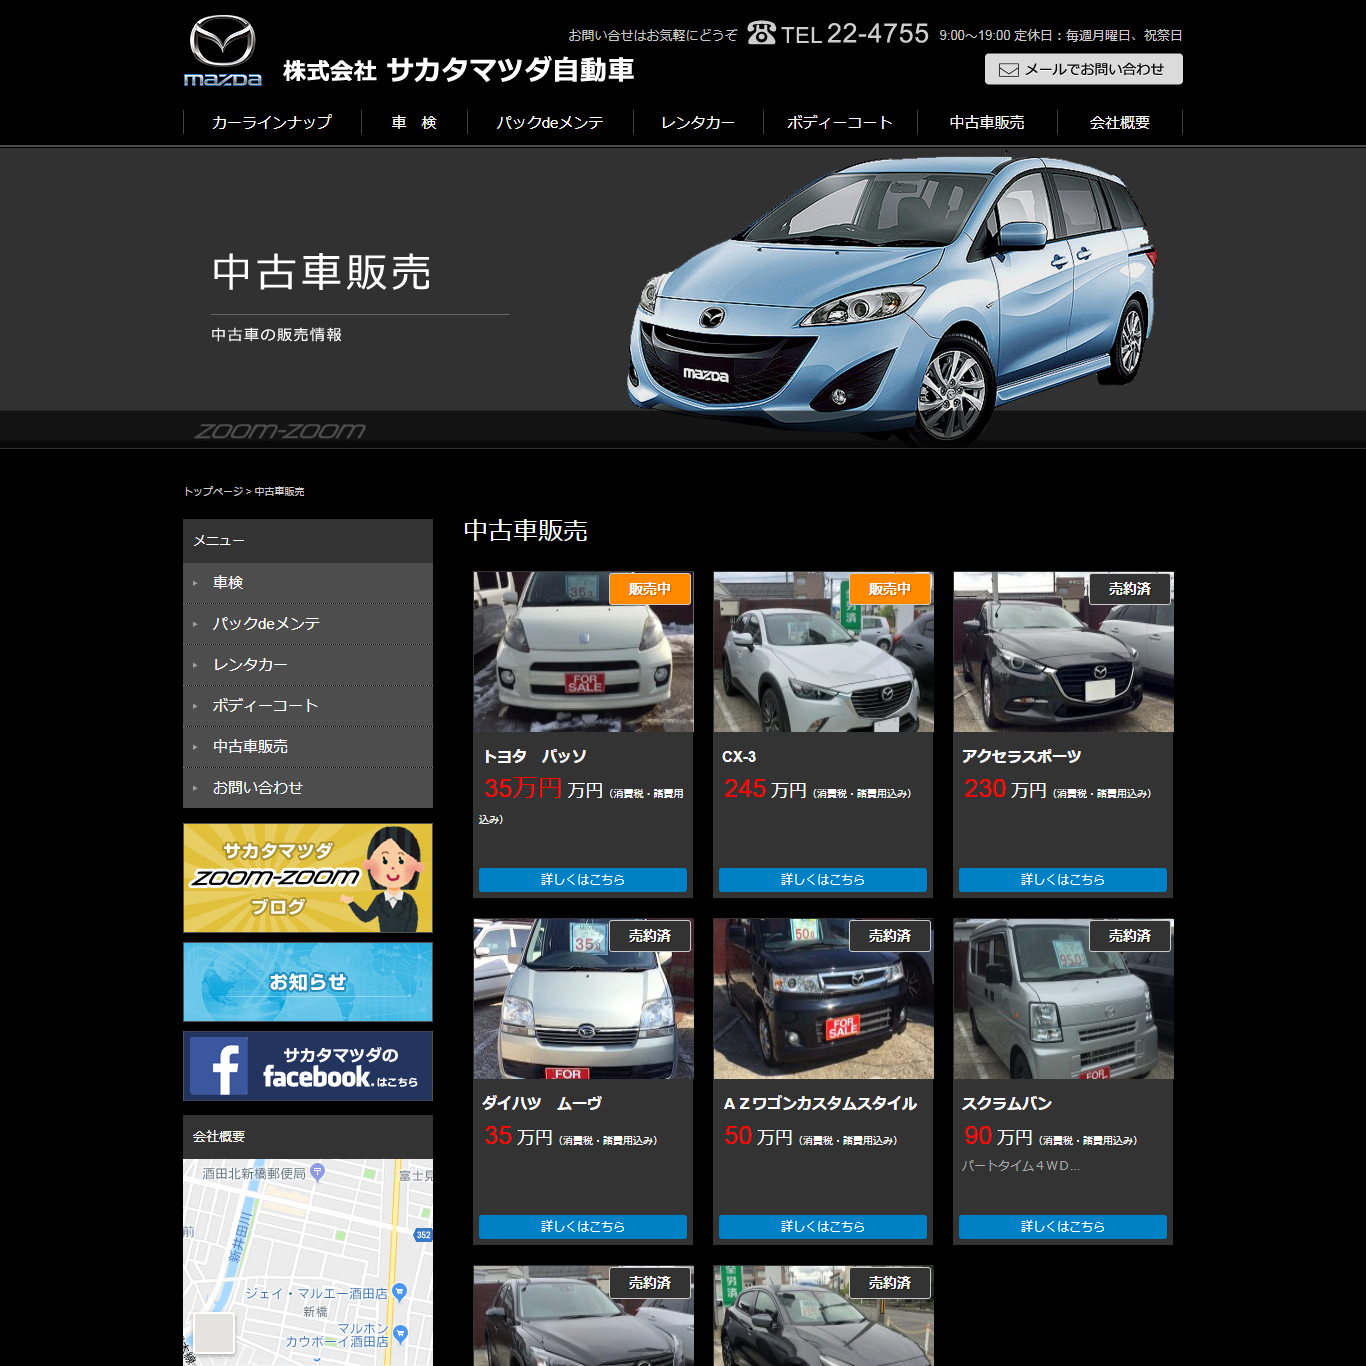
Task: Open レンタカー in top navigation
Action: click(x=698, y=122)
